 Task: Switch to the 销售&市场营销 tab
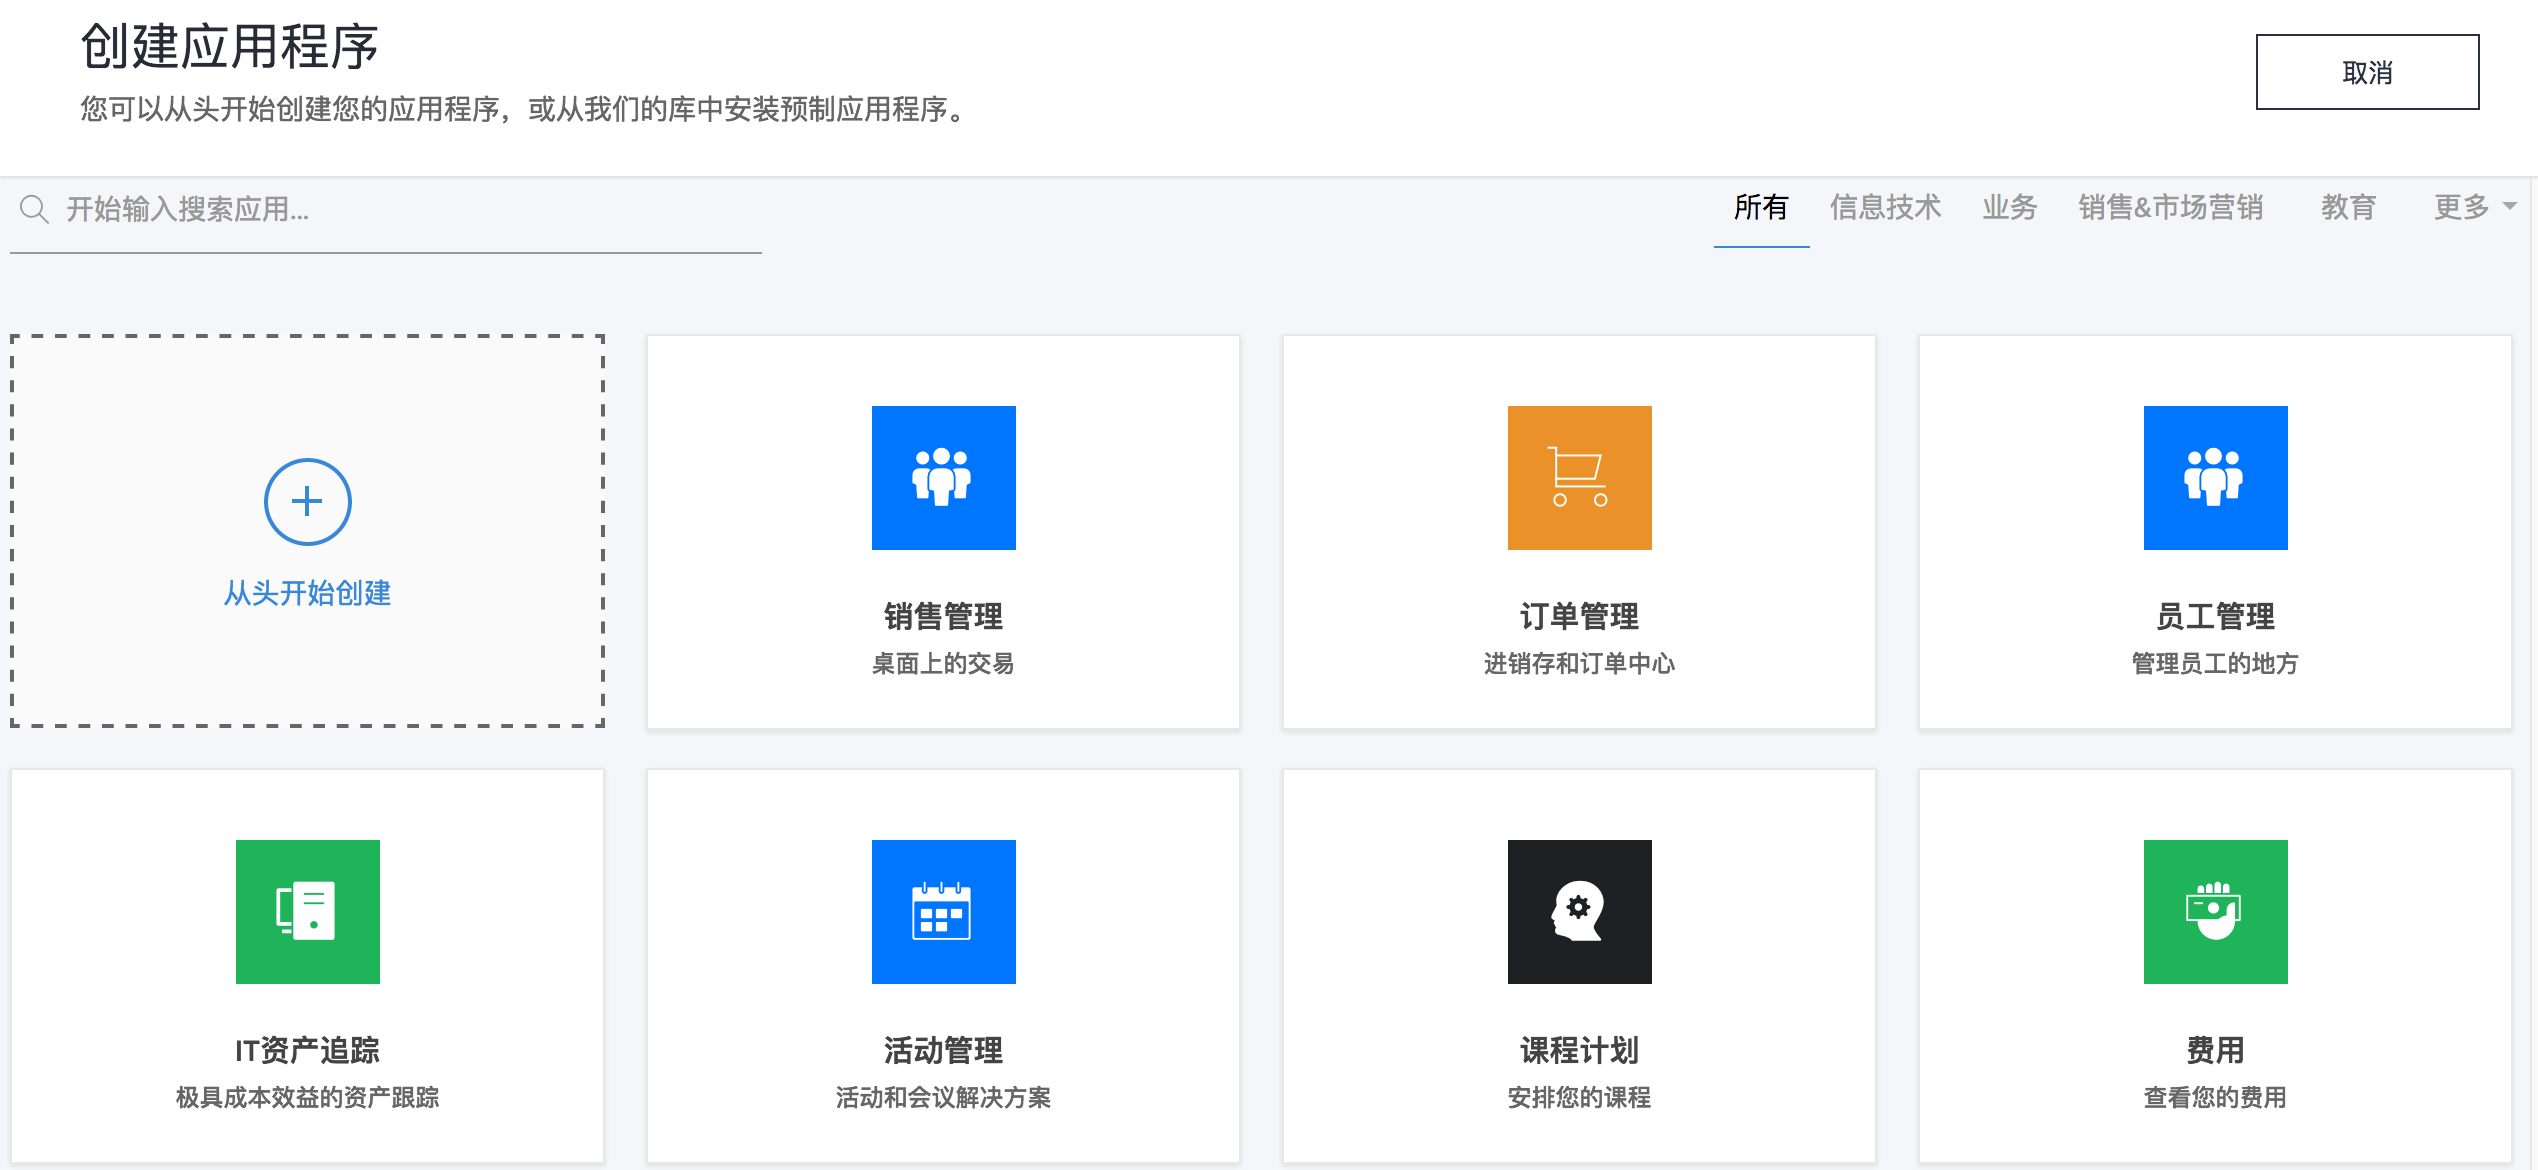coord(2170,207)
